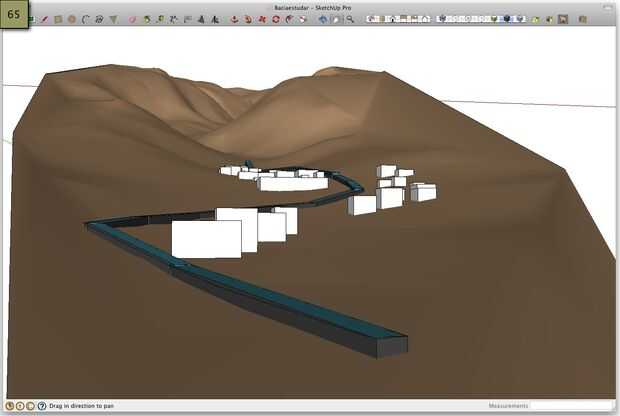Image resolution: width=620 pixels, height=416 pixels.
Task: Select the Move tool
Action: (x=262, y=19)
